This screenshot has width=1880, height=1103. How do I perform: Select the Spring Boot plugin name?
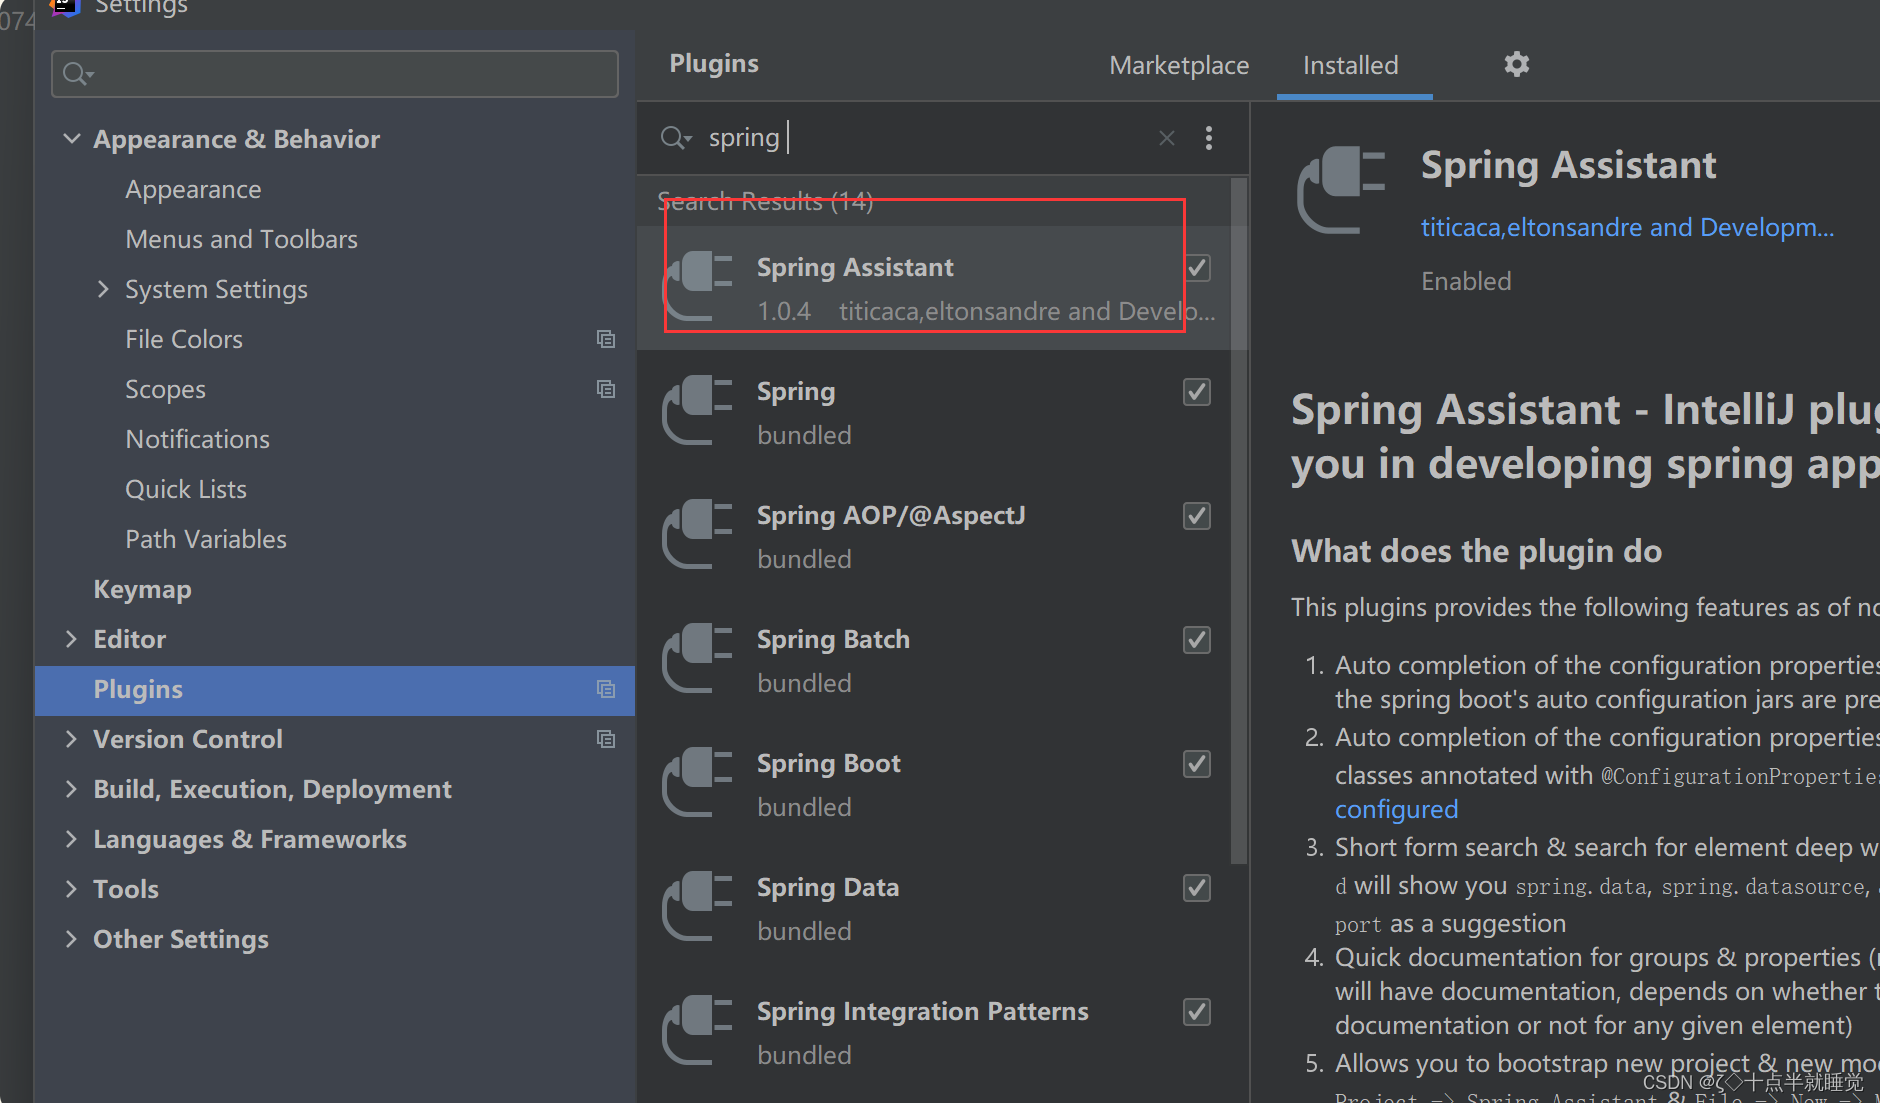click(828, 764)
